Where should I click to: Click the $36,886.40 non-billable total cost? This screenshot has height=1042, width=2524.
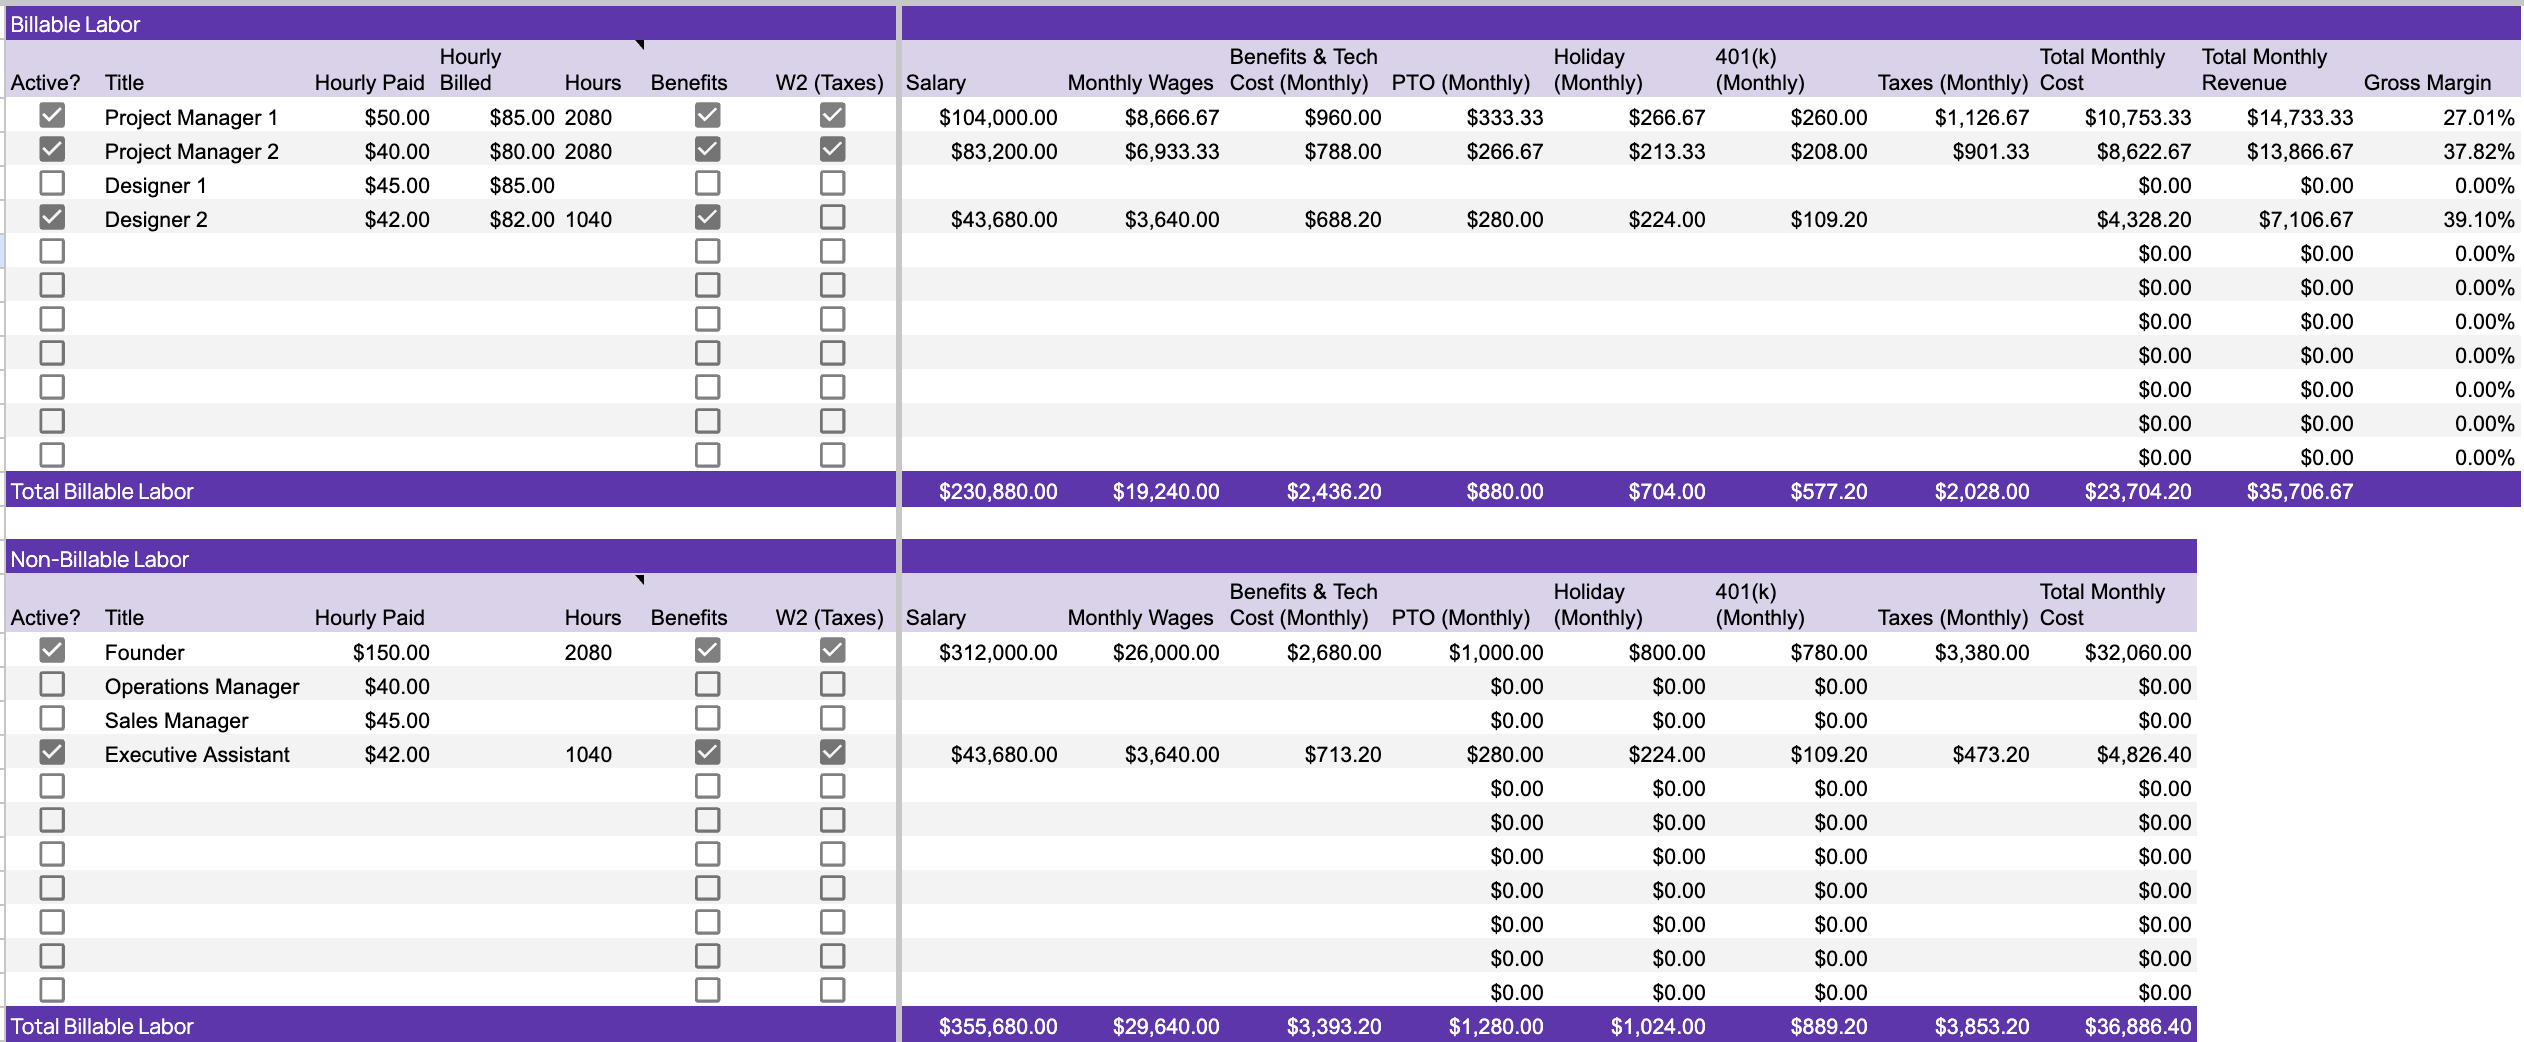(x=2138, y=1026)
